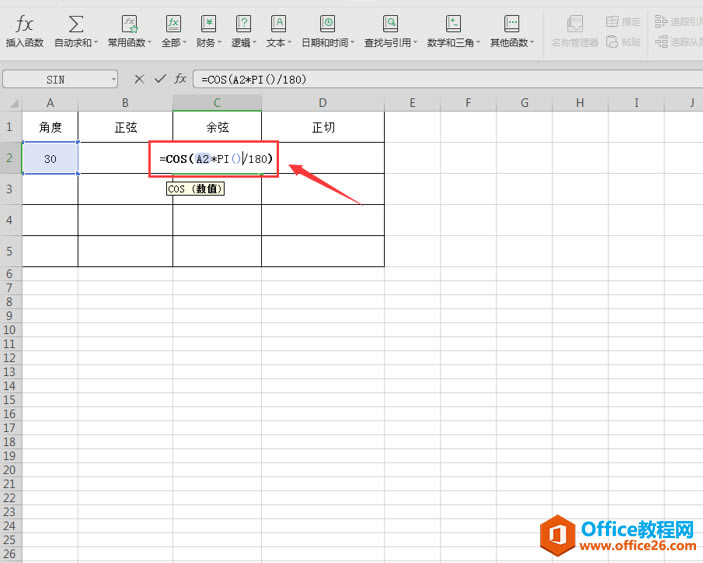The image size is (703, 563).
Task: Click cell C1 labeled 余弦
Action: (217, 127)
